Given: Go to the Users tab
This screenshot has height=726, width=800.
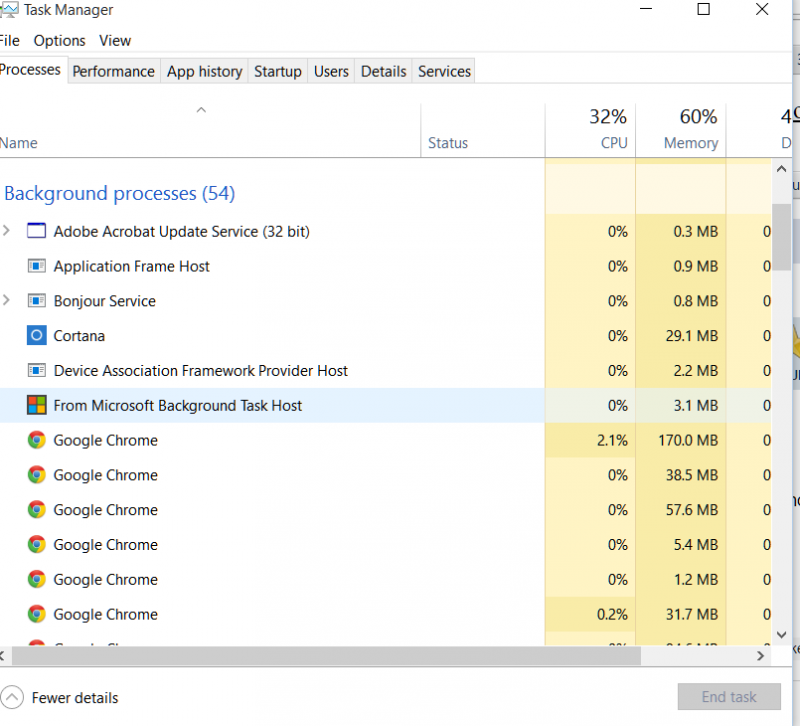Looking at the screenshot, I should click(x=331, y=71).
